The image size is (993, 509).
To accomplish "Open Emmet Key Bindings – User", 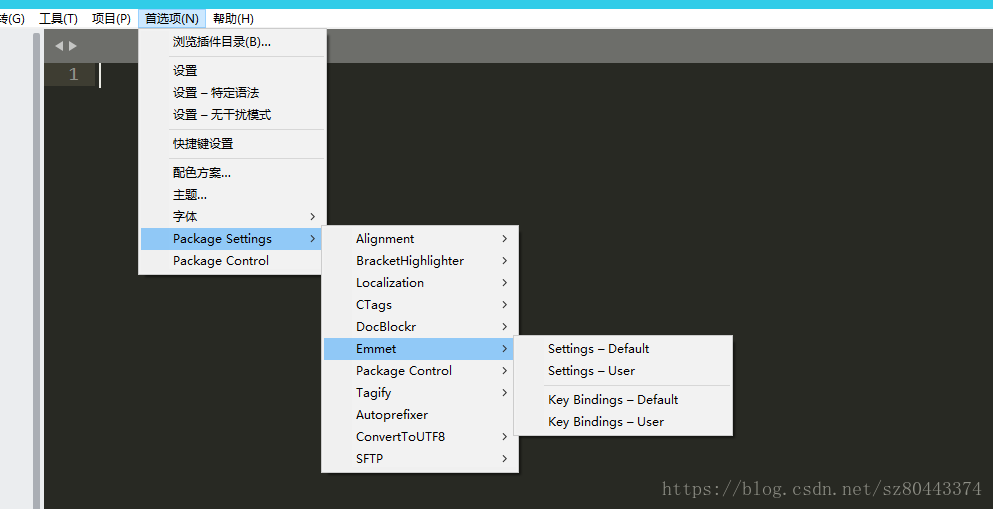I will [623, 422].
